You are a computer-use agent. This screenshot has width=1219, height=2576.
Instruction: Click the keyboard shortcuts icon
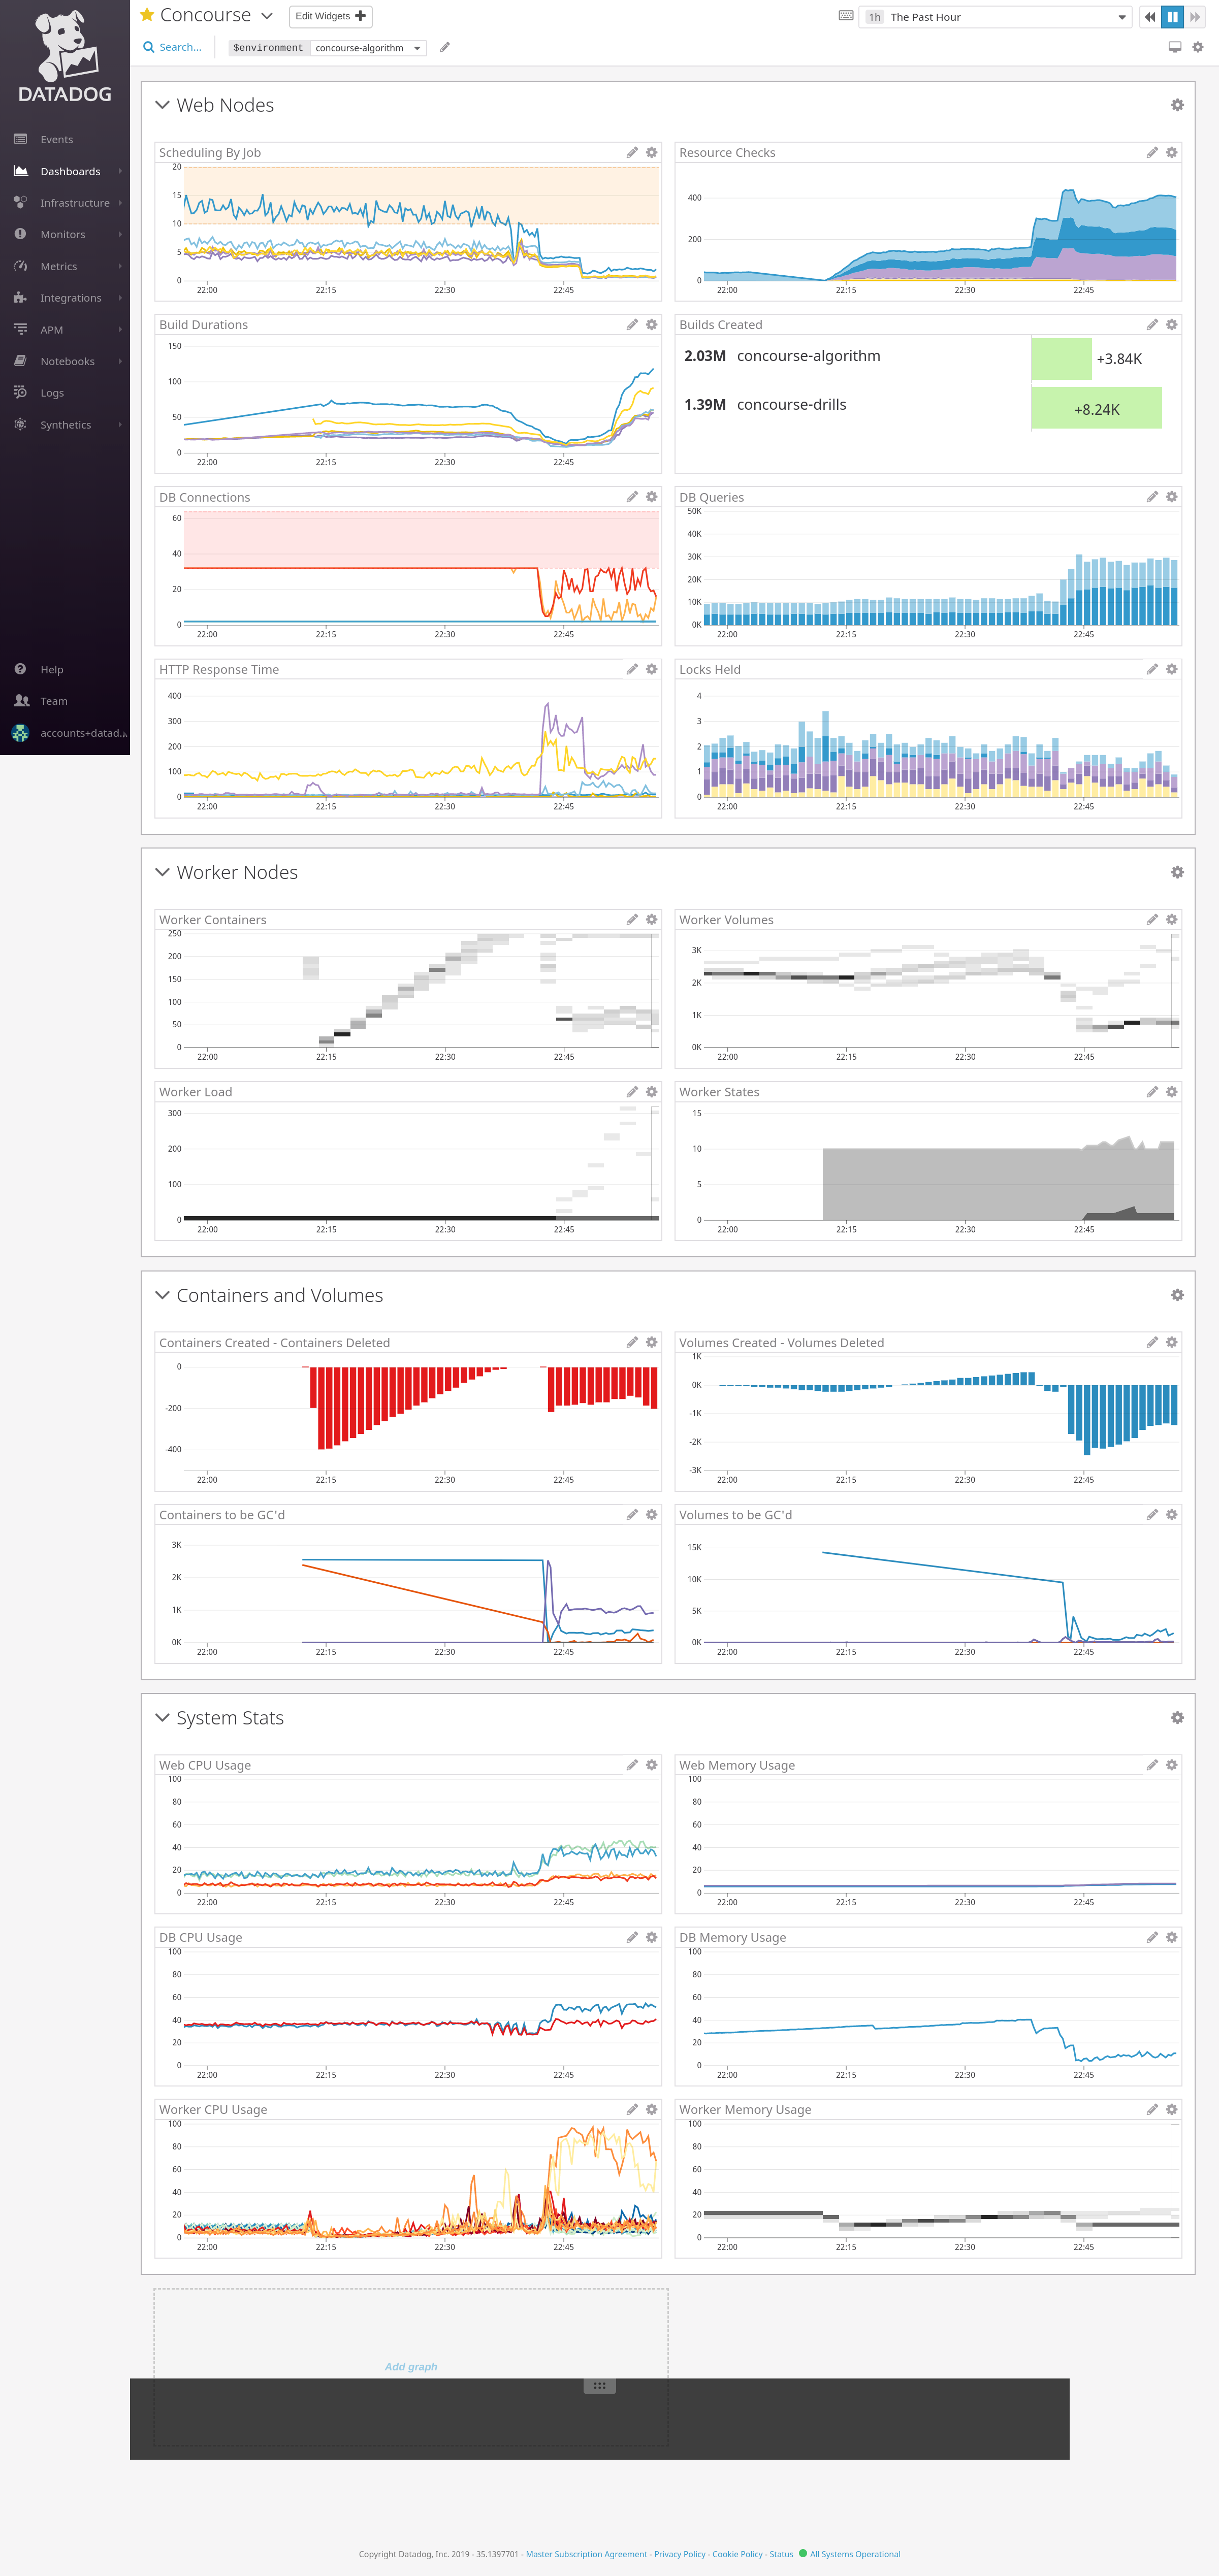pos(846,16)
